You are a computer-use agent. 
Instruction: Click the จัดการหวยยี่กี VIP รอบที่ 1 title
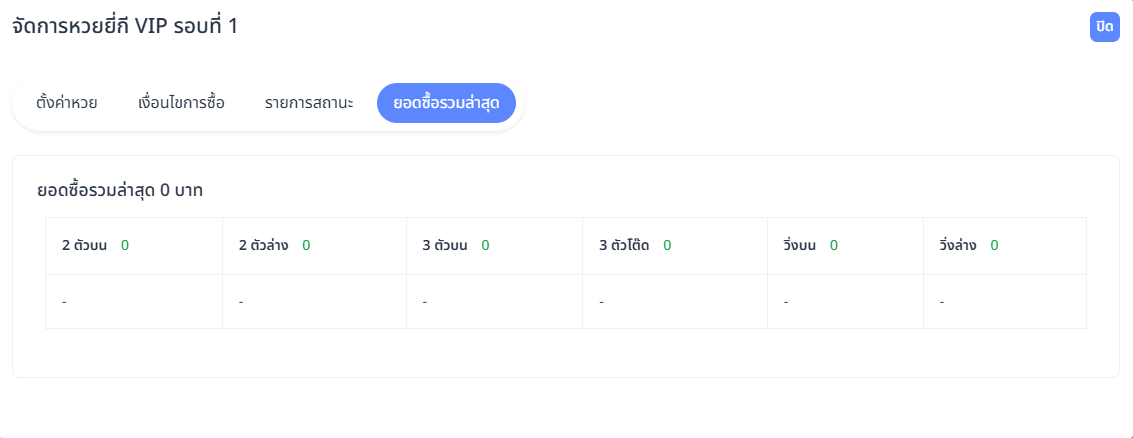(x=125, y=27)
